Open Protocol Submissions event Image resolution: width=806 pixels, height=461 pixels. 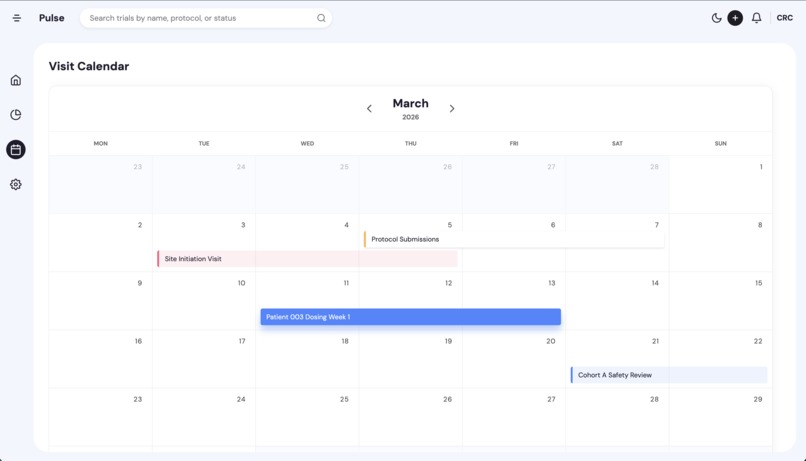click(x=514, y=239)
